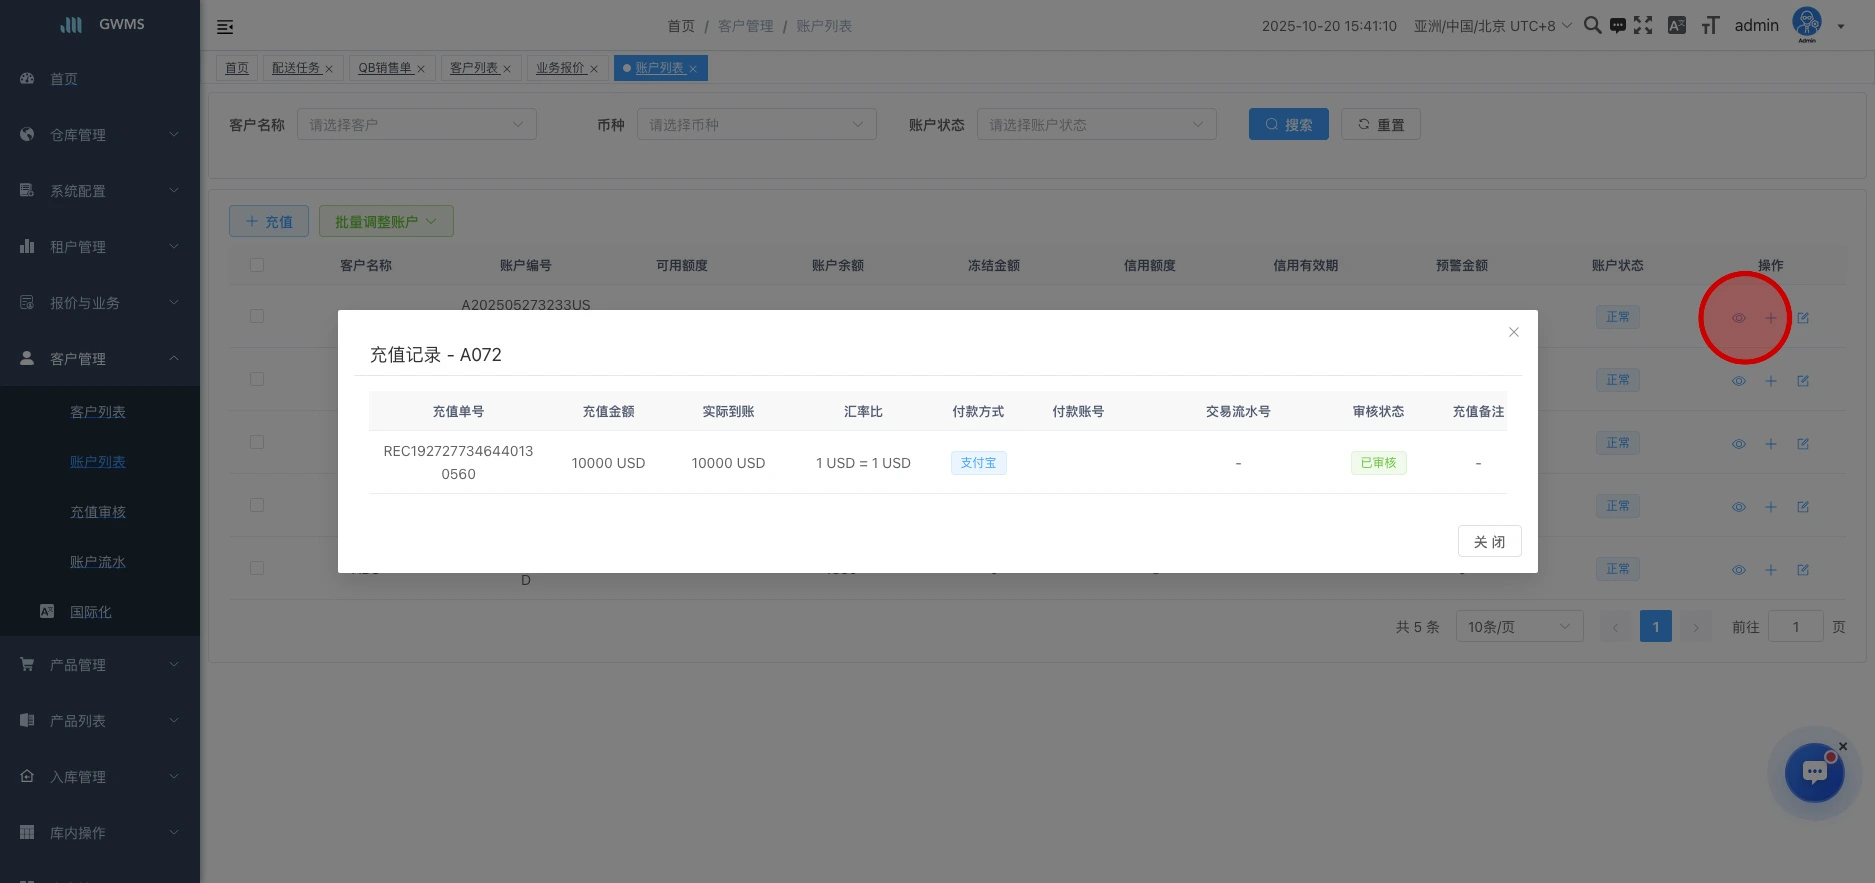Close the 充值记录 dialog with X icon
Screen dimensions: 1875x883
point(1513,332)
